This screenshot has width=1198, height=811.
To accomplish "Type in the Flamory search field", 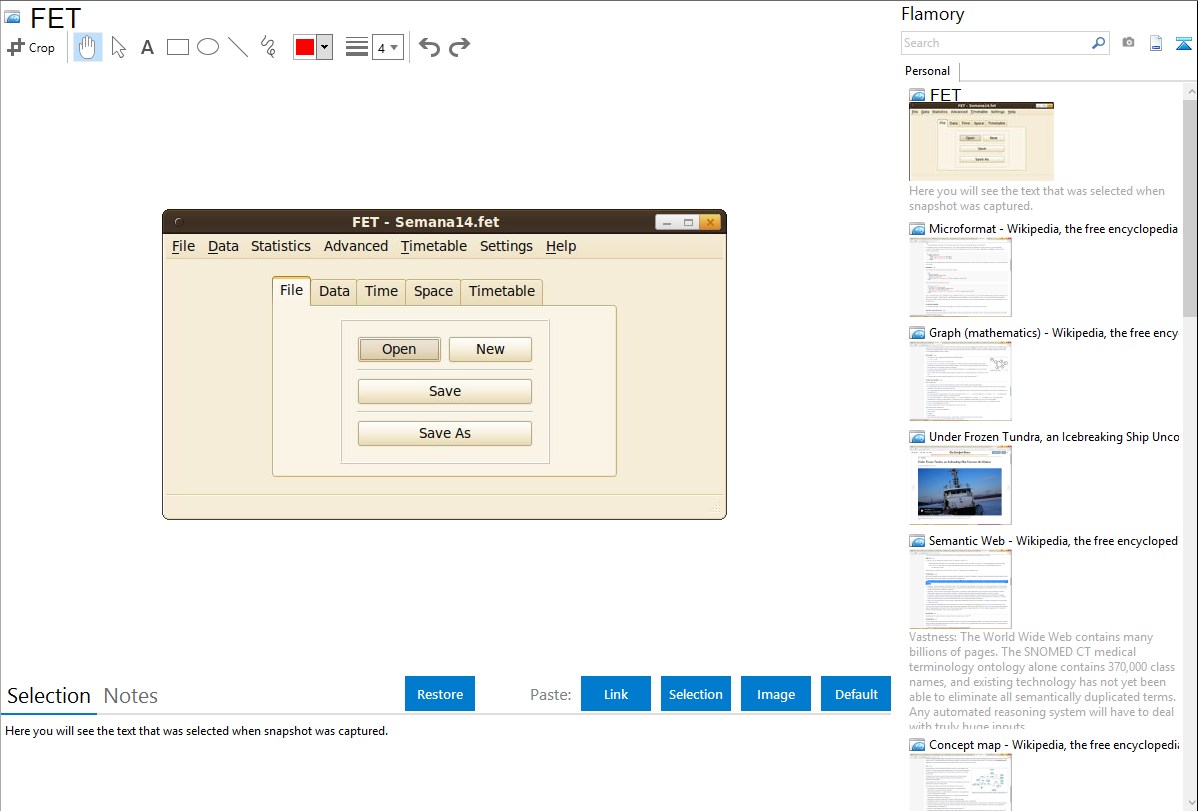I will tap(994, 43).
